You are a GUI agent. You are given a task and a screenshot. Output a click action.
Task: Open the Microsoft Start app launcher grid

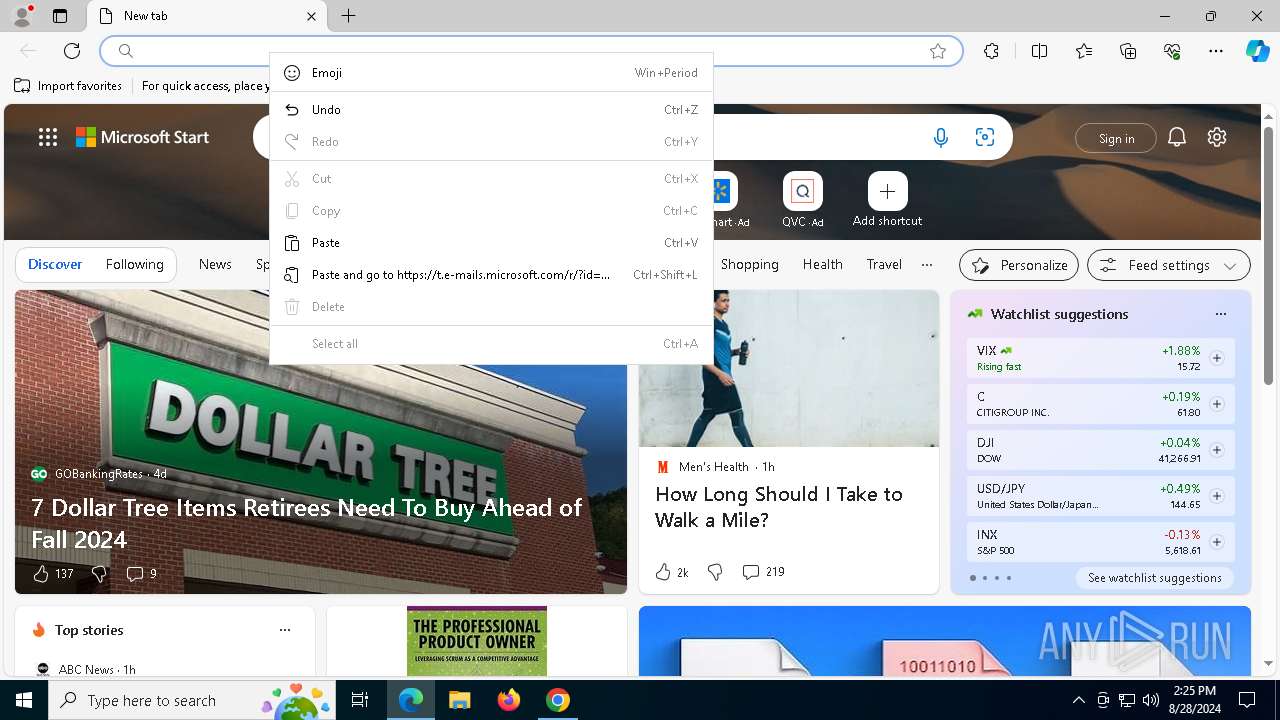[48, 137]
